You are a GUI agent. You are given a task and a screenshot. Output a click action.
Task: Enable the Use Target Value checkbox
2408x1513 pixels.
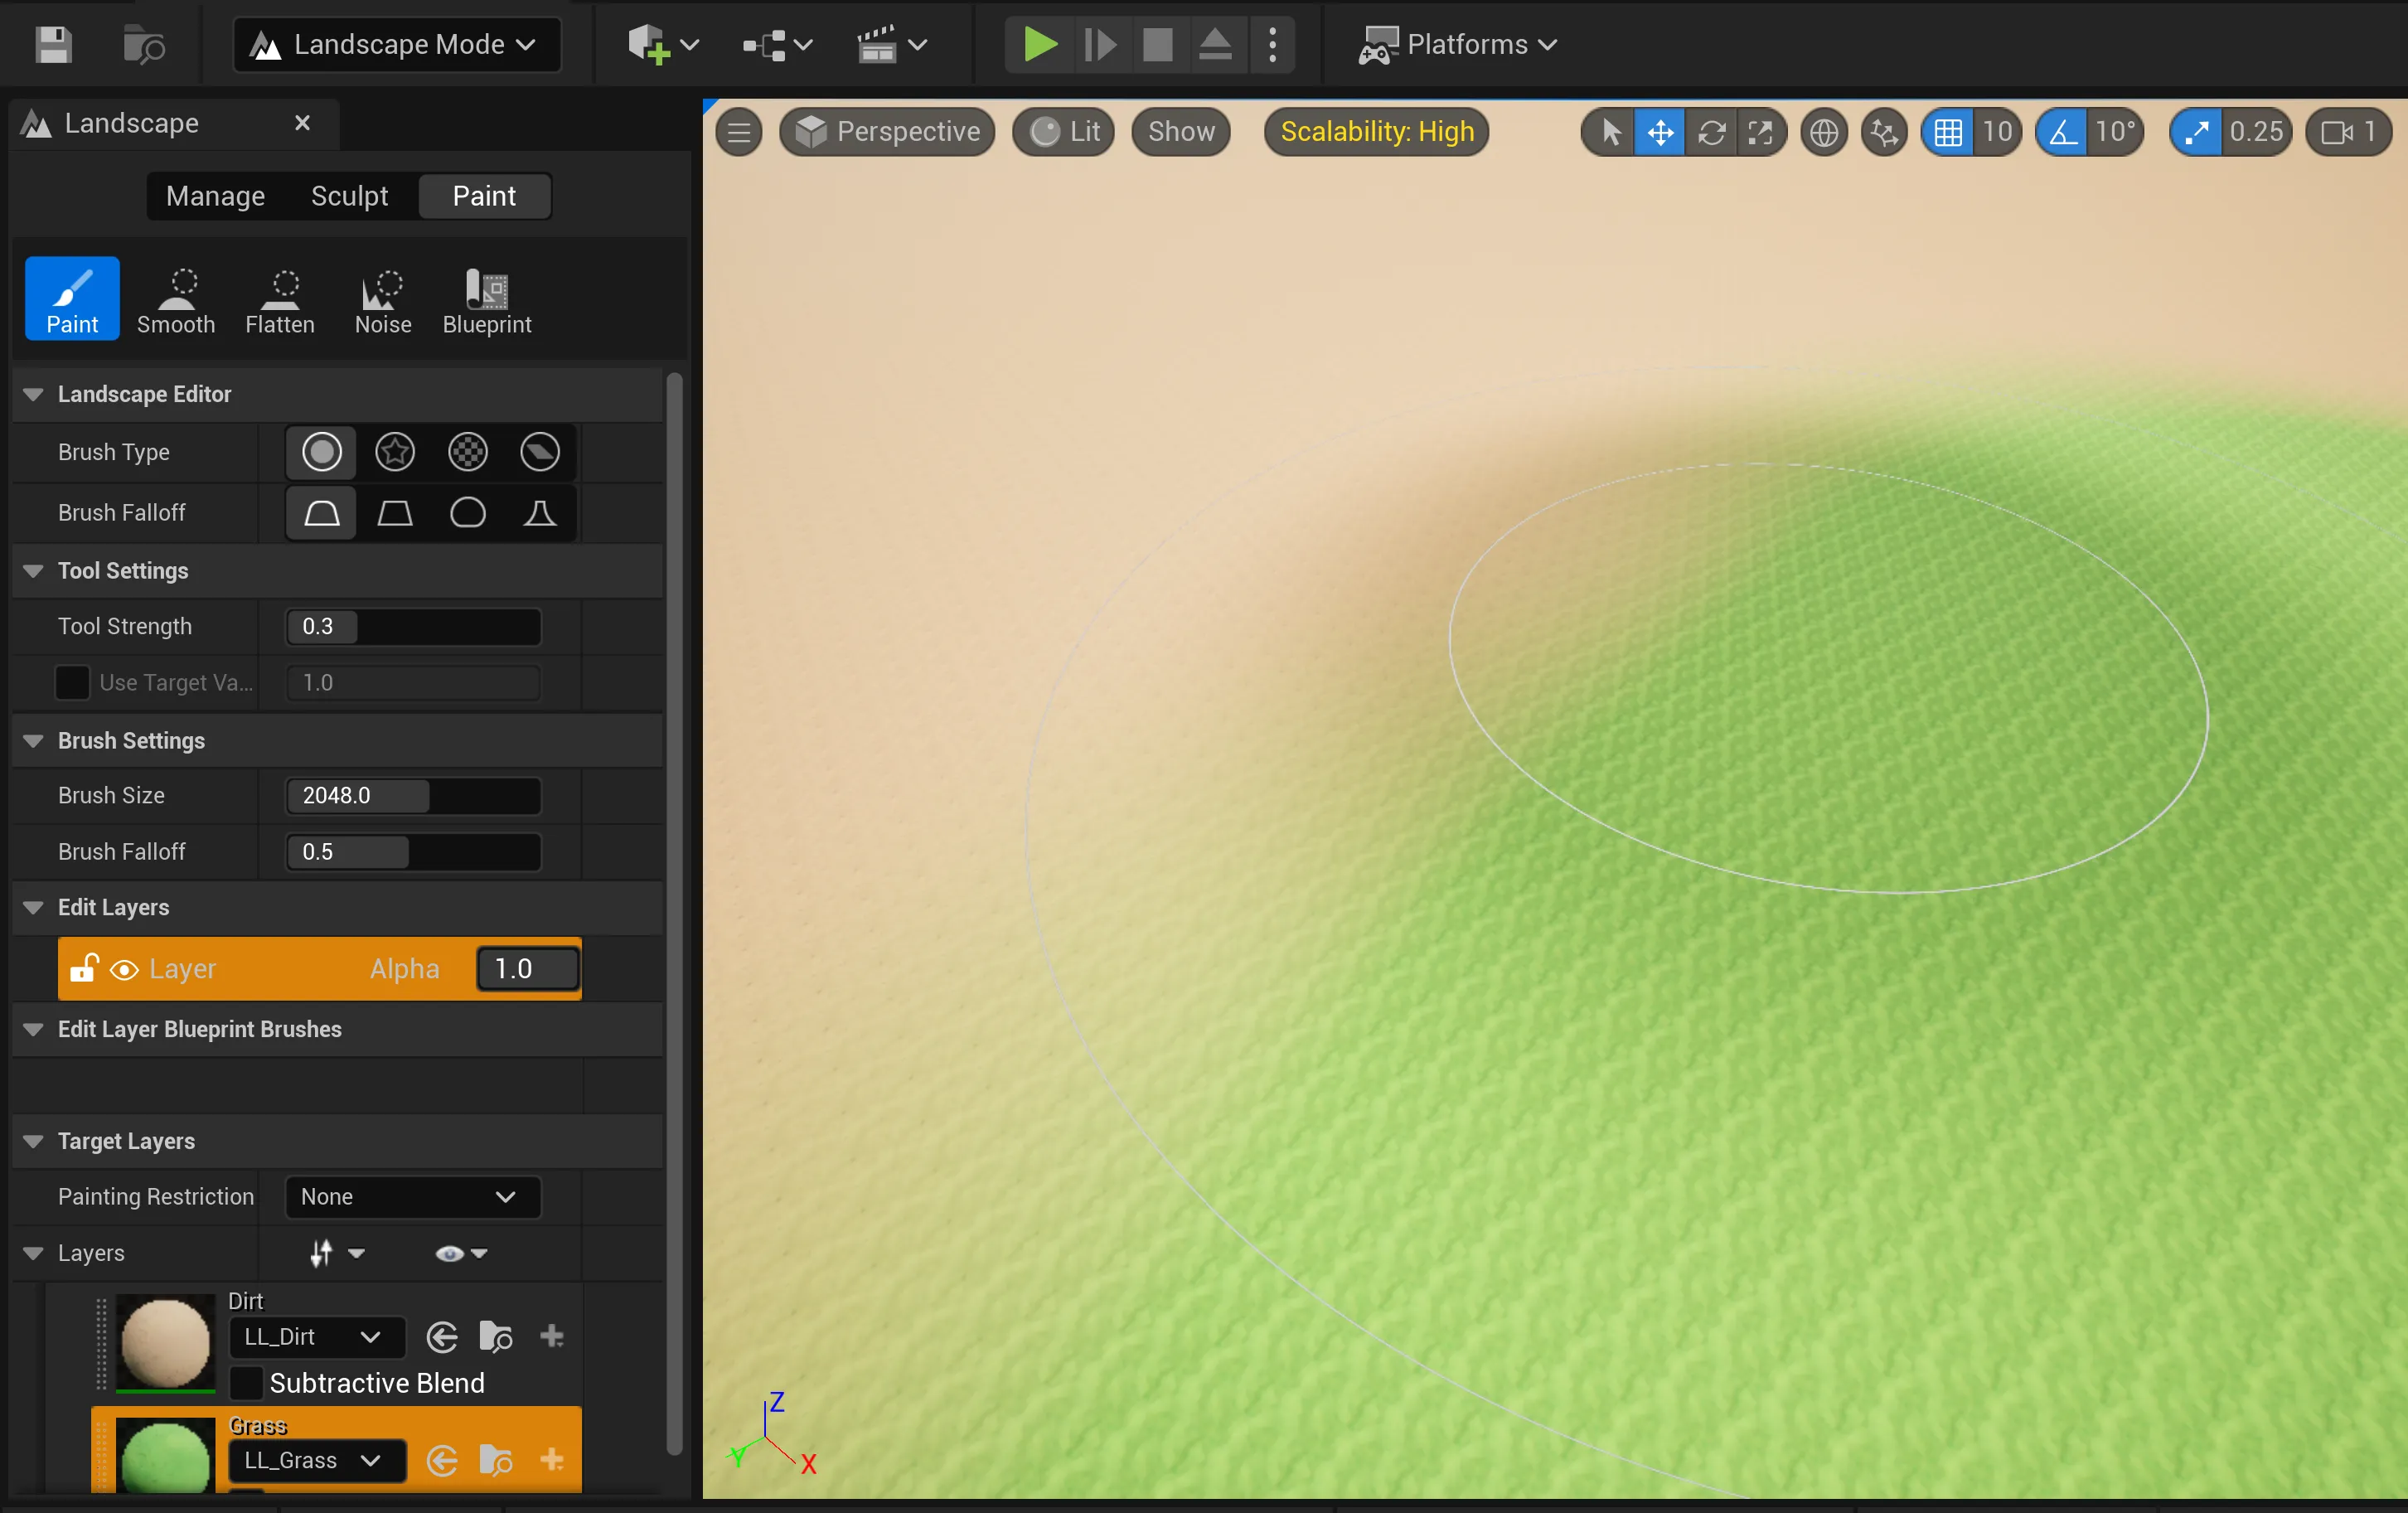[72, 683]
